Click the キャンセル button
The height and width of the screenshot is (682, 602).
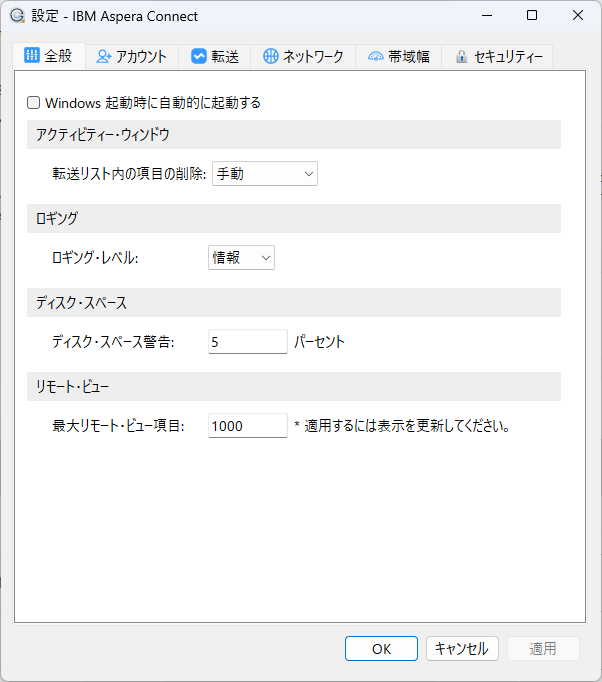462,649
